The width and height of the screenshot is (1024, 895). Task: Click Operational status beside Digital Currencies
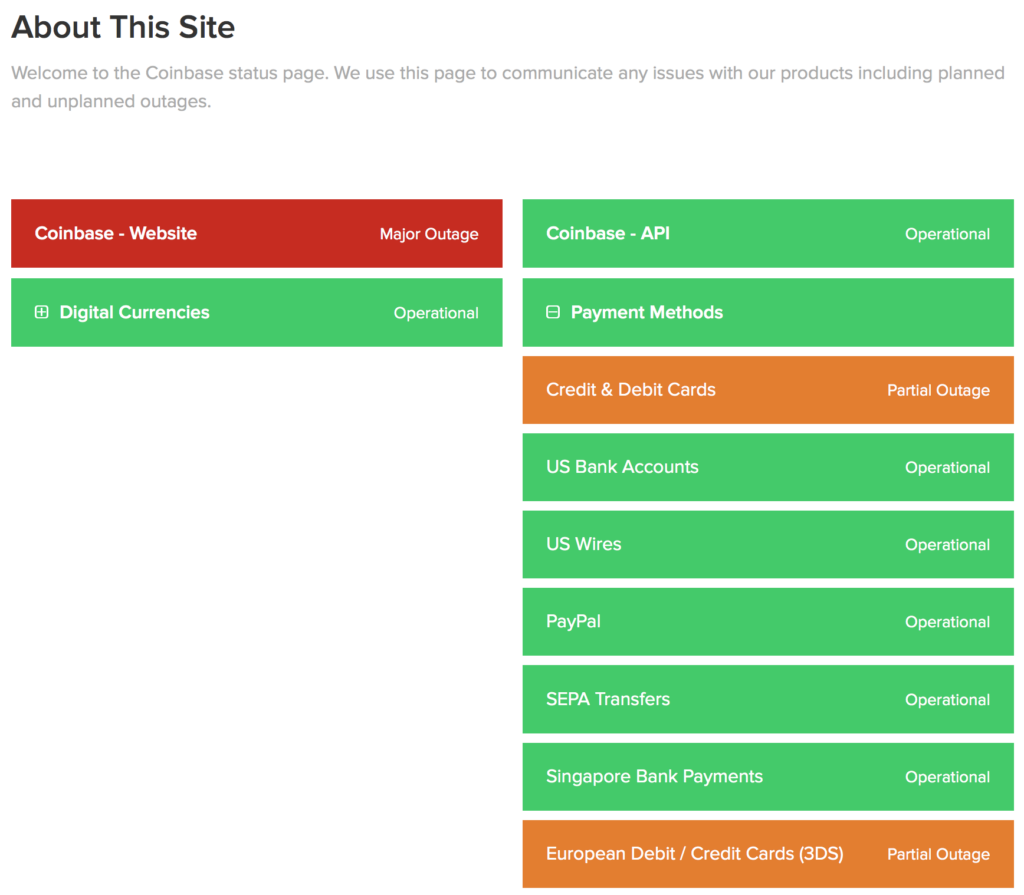(x=436, y=313)
